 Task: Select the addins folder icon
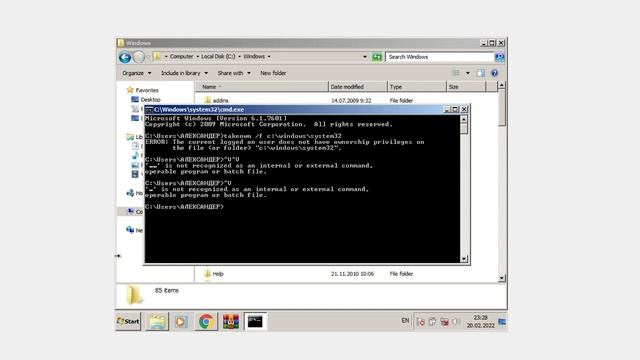pos(207,100)
